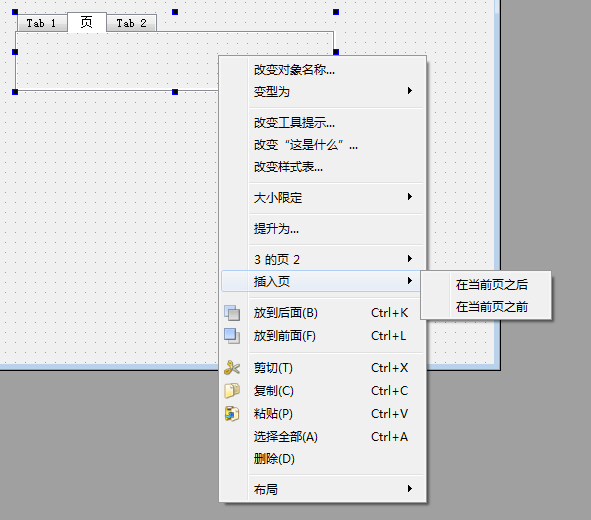
Task: Click the send-to-back icon
Action: (x=232, y=313)
